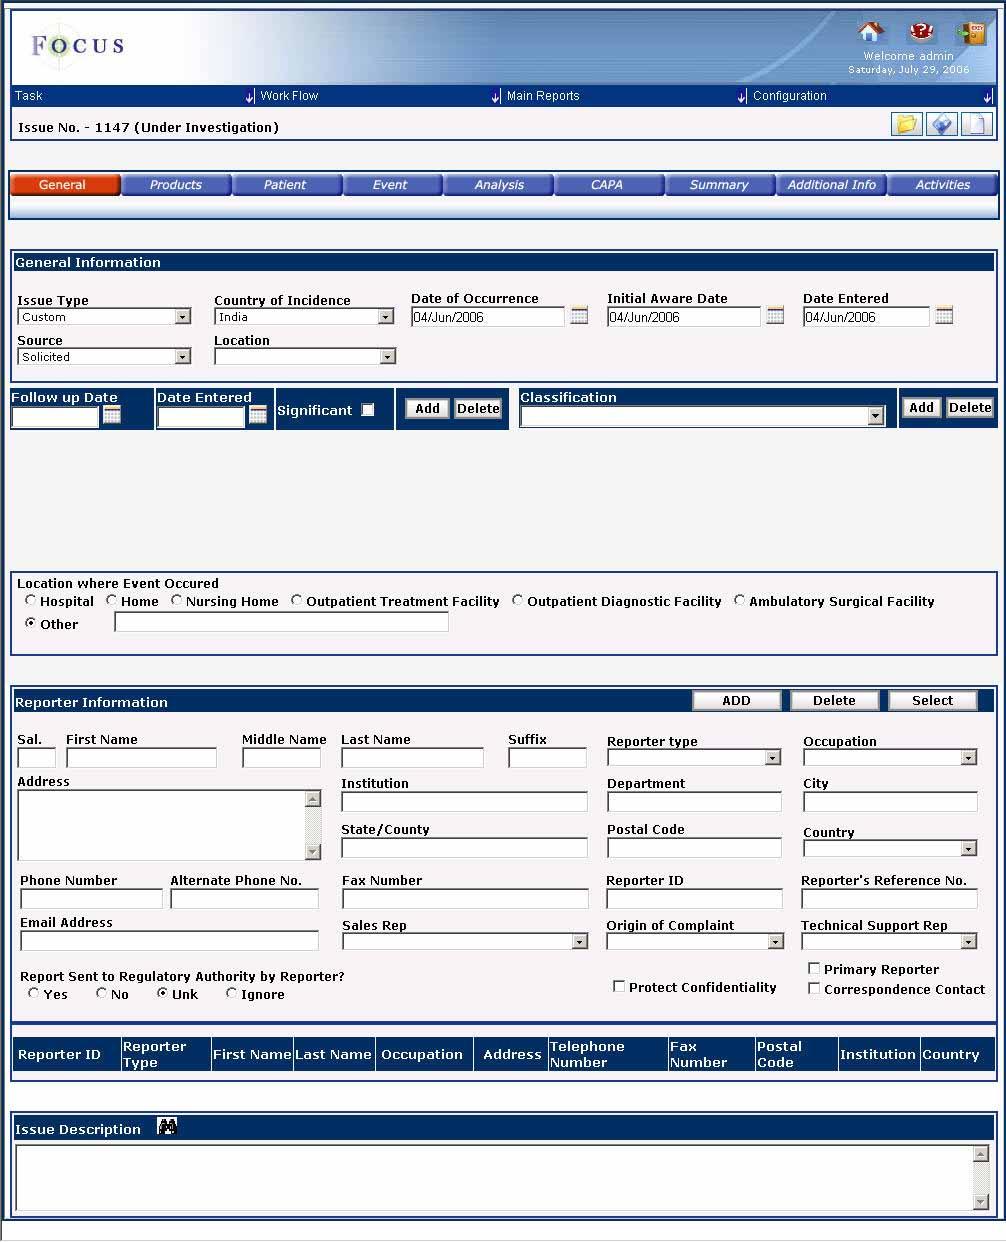Viewport: 1006px width, 1242px height.
Task: Open the Configuration menu
Action: 871,96
